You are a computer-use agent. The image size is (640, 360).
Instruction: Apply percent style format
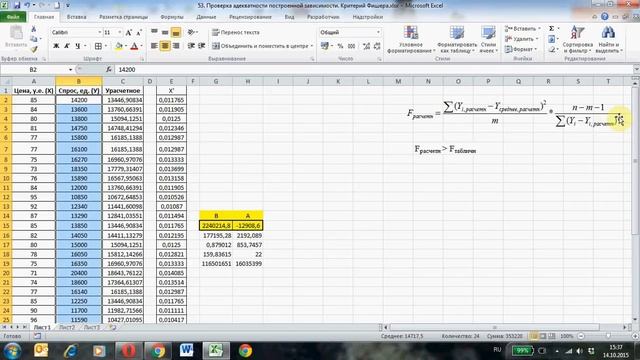[x=340, y=46]
